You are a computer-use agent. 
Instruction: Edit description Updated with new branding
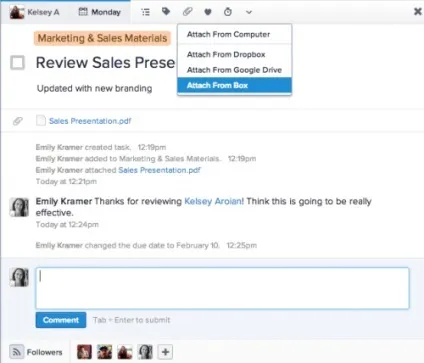94,88
